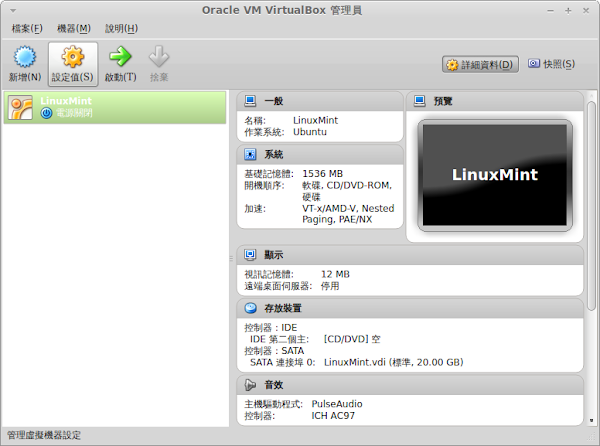Click the Display (顯示) section icon
This screenshot has height=446, width=600.
click(x=250, y=255)
